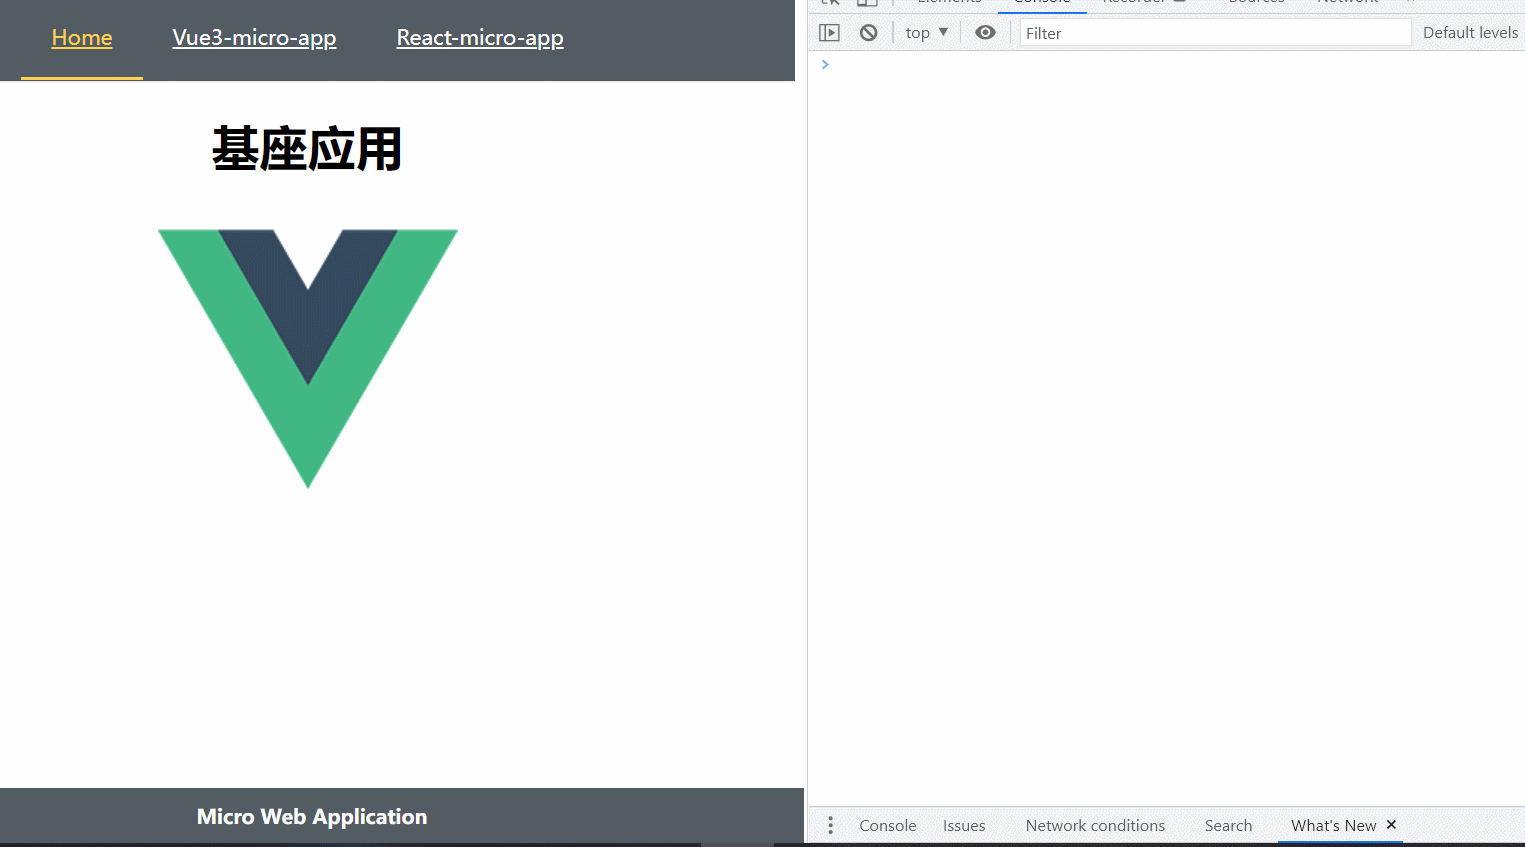The image size is (1525, 847).
Task: Focus the console Filter input field
Action: coord(1215,33)
